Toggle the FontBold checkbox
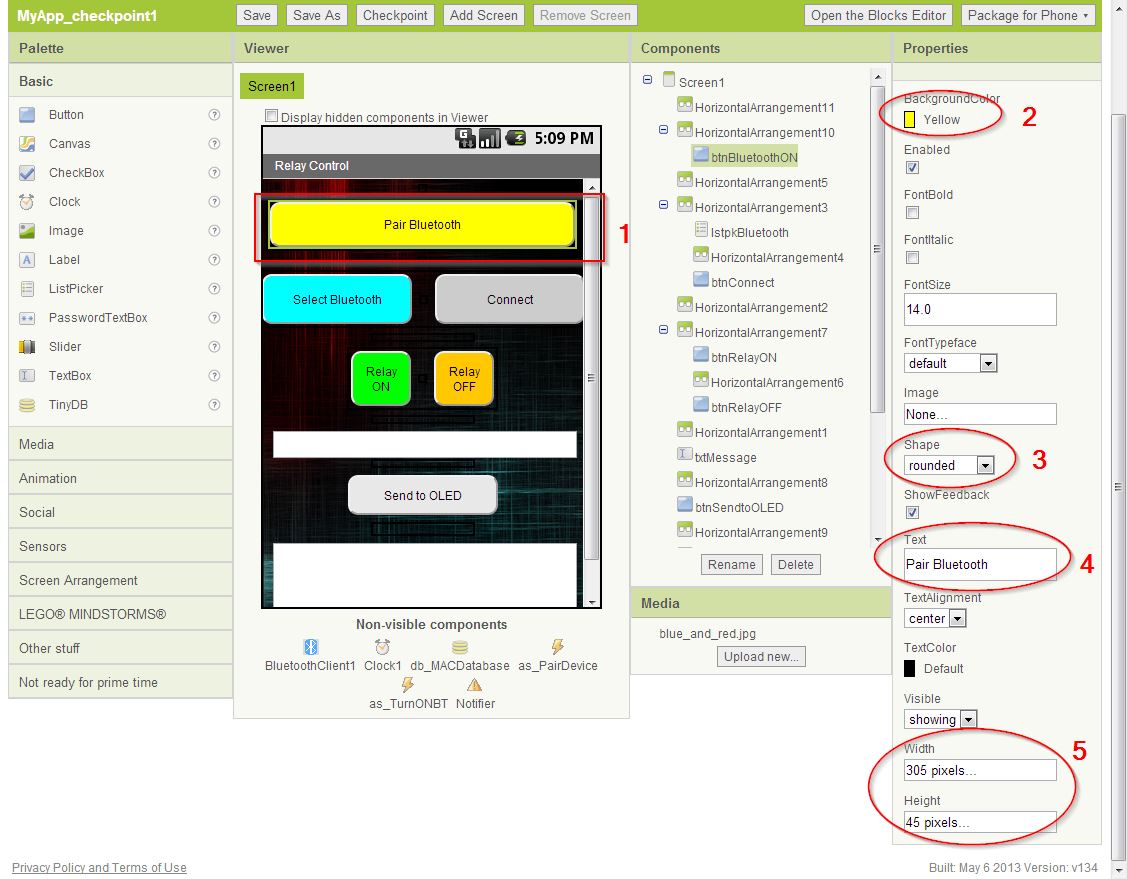The image size is (1127, 879). coord(912,213)
